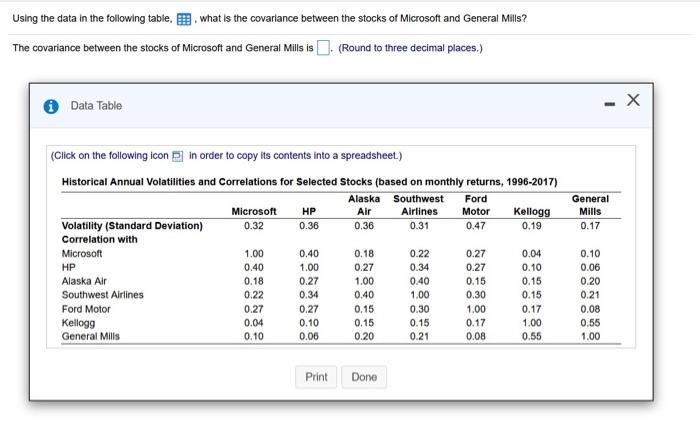Click Kellogg–General Mills correlation 0.55 in Kellogg row
The width and height of the screenshot is (700, 431).
click(x=590, y=323)
